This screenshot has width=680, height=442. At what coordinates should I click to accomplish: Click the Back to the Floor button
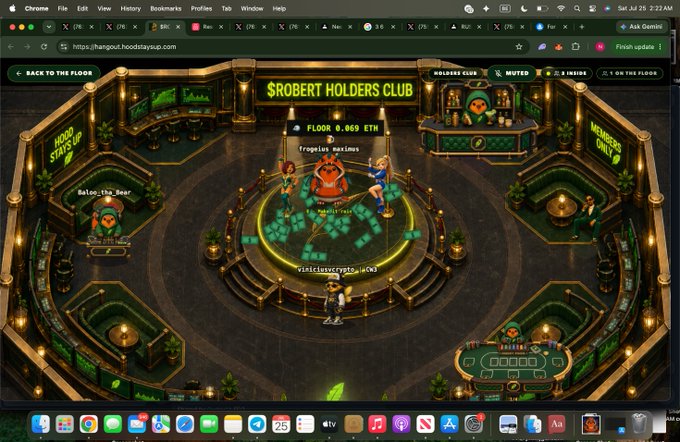coord(54,73)
